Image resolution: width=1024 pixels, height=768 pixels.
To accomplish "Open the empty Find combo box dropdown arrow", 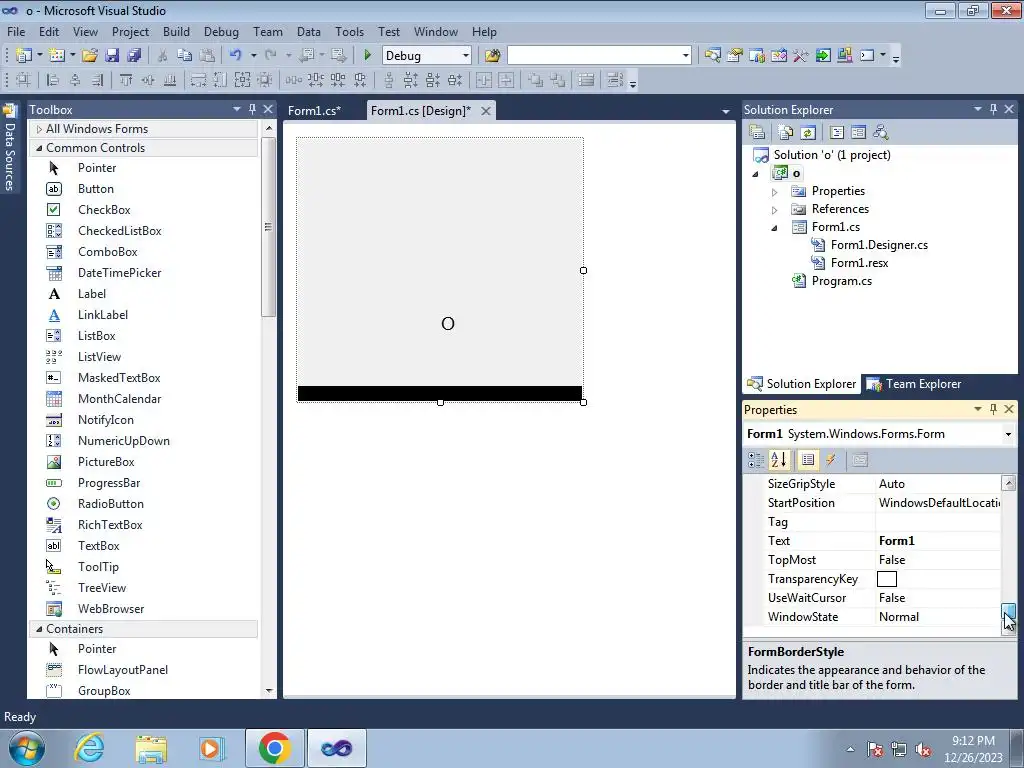I will point(685,56).
